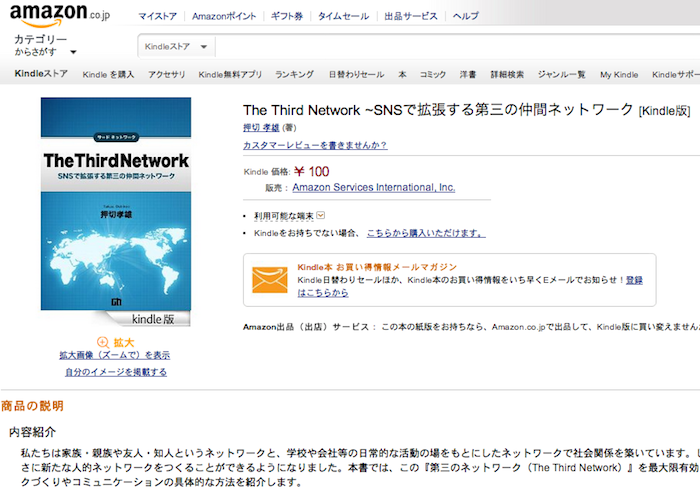
Task: Click the 拡大 orange text
Action: (124, 342)
